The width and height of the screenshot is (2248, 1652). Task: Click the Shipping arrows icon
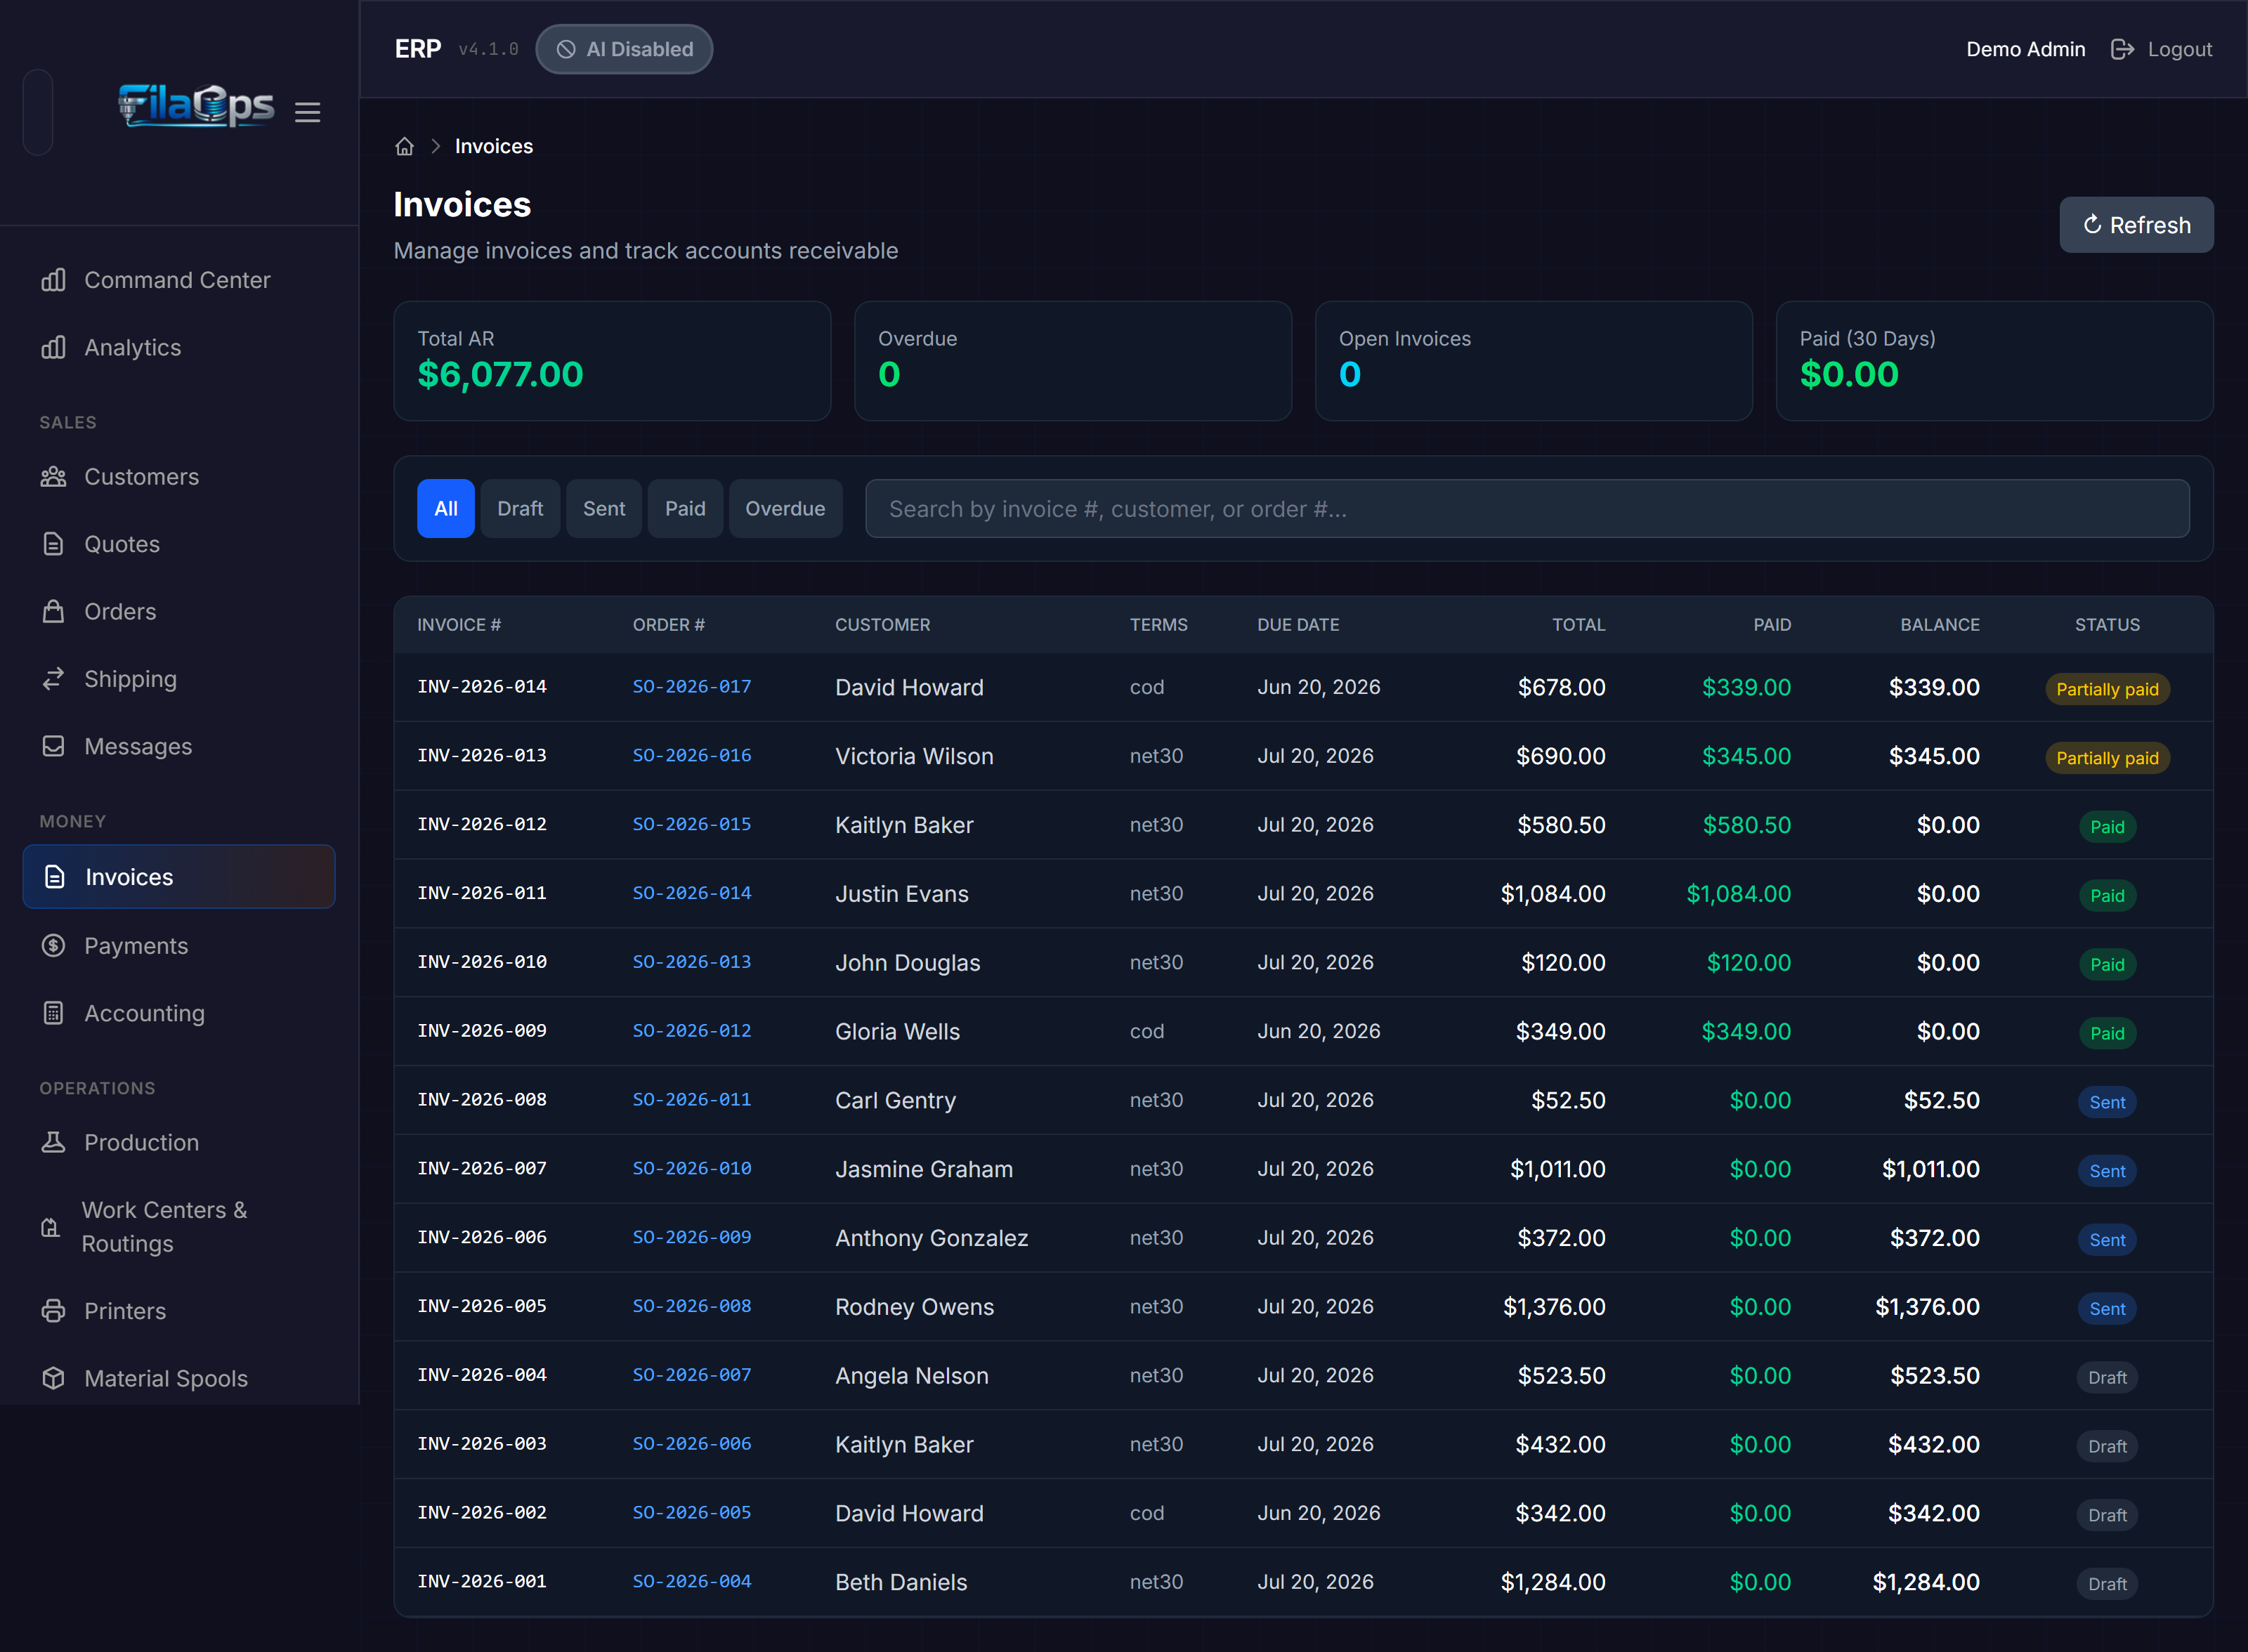[x=53, y=679]
